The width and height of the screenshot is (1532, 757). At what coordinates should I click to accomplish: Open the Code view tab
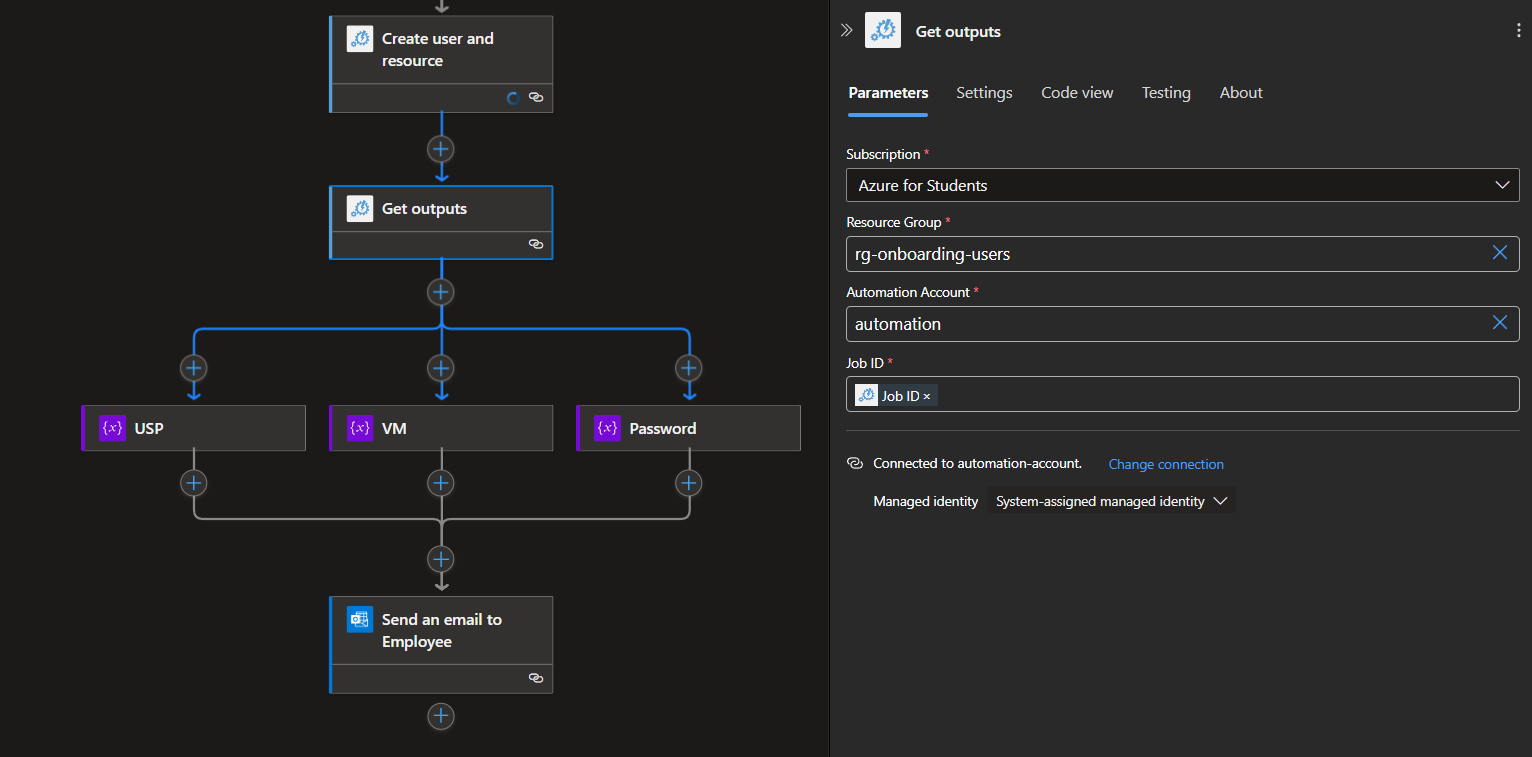pos(1077,93)
